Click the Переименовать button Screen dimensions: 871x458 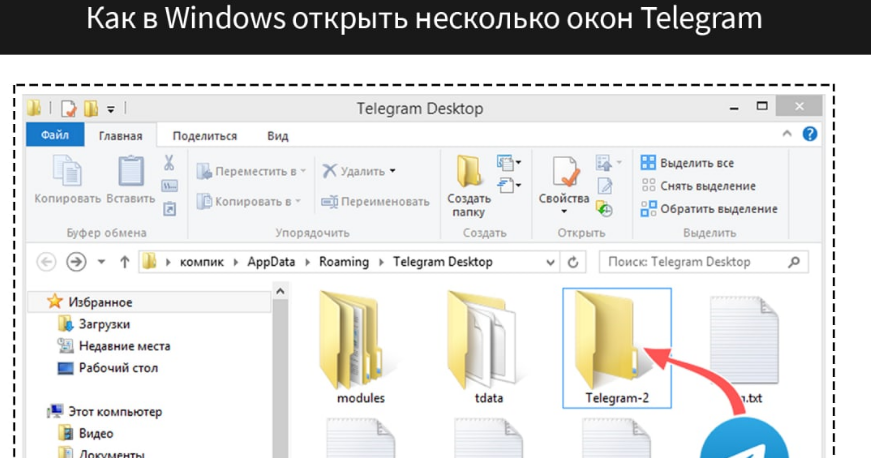coord(376,202)
